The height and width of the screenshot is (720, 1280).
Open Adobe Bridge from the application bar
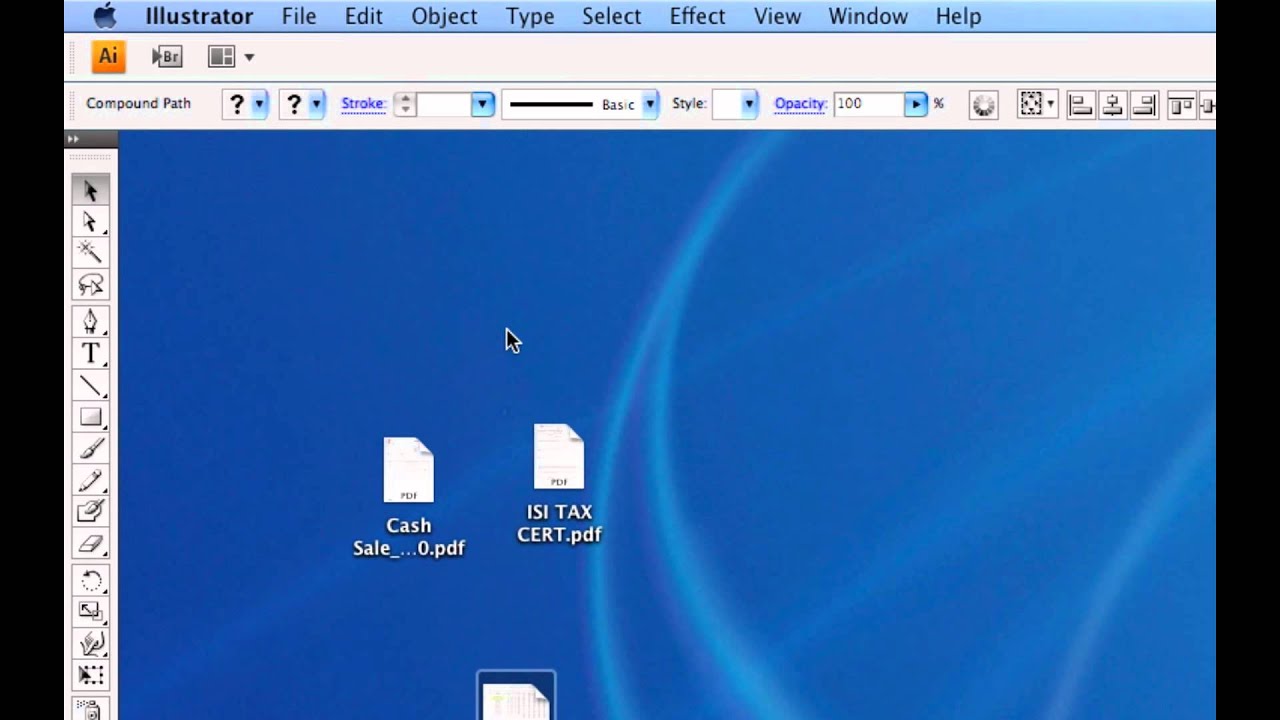(x=167, y=57)
